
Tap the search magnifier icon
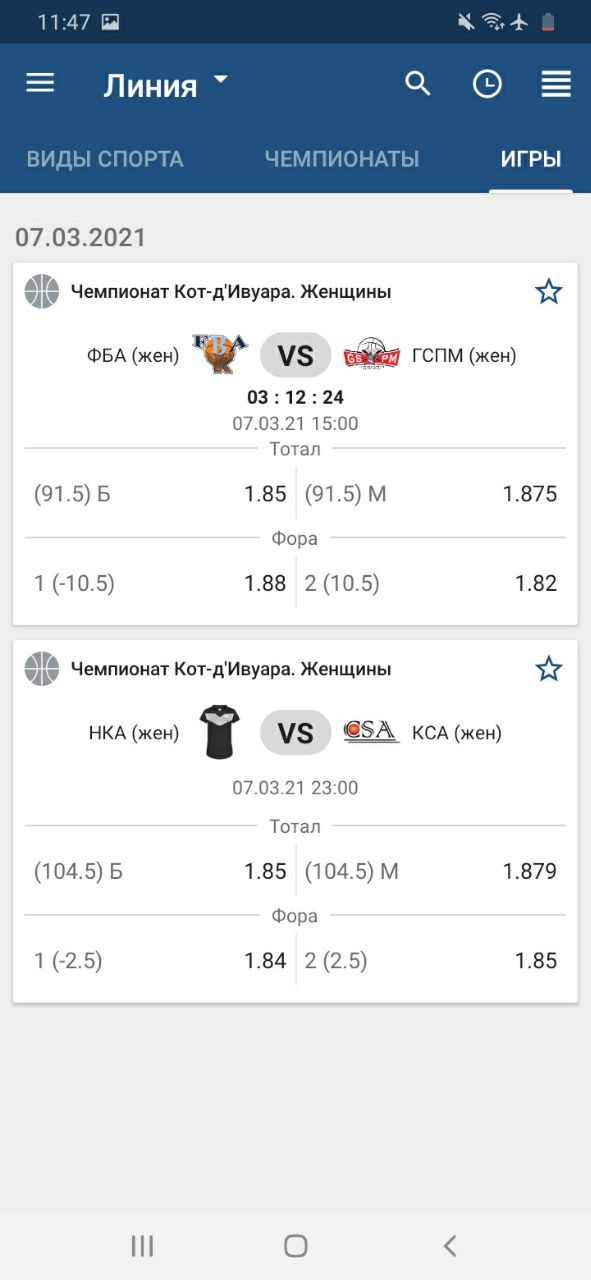click(418, 84)
